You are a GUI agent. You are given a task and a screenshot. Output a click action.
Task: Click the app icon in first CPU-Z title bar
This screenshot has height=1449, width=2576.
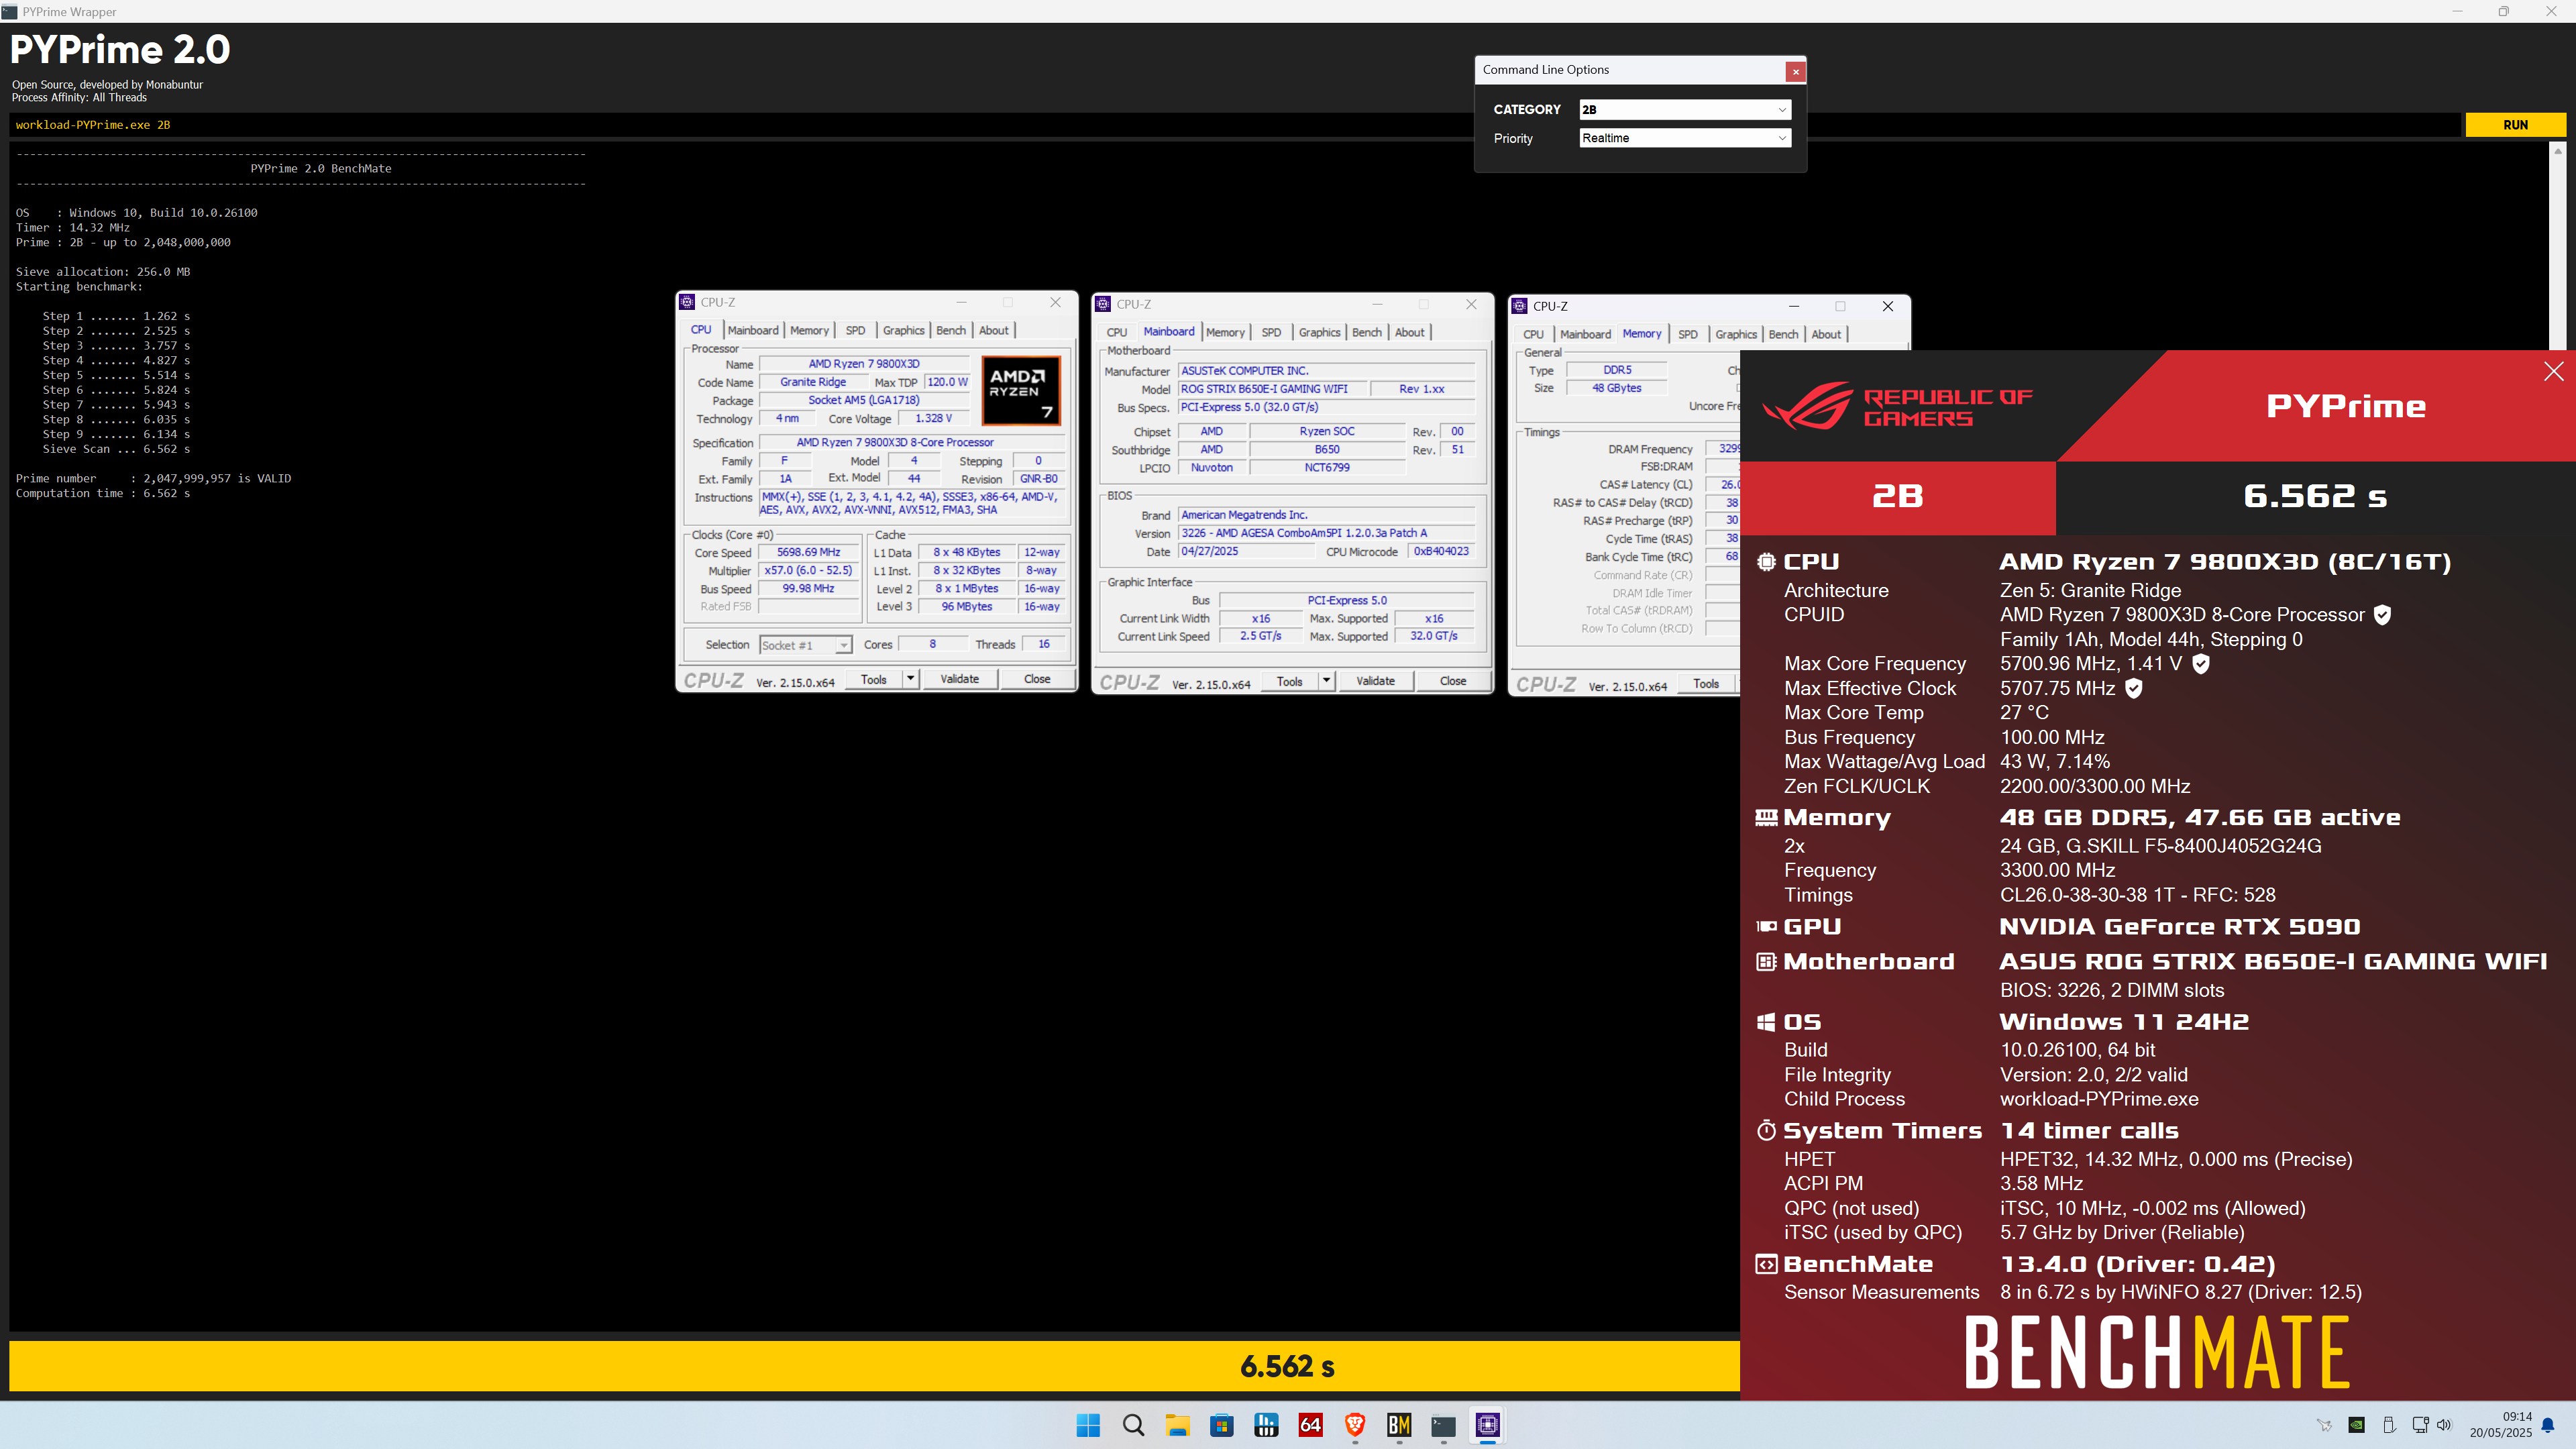click(x=687, y=302)
